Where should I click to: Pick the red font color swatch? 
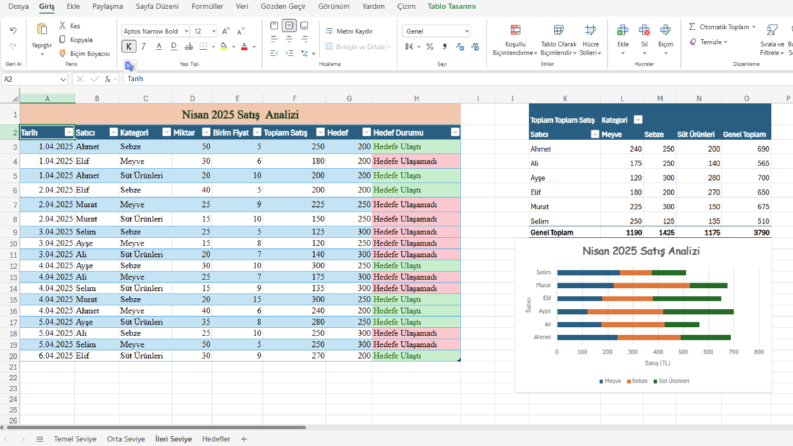[244, 47]
